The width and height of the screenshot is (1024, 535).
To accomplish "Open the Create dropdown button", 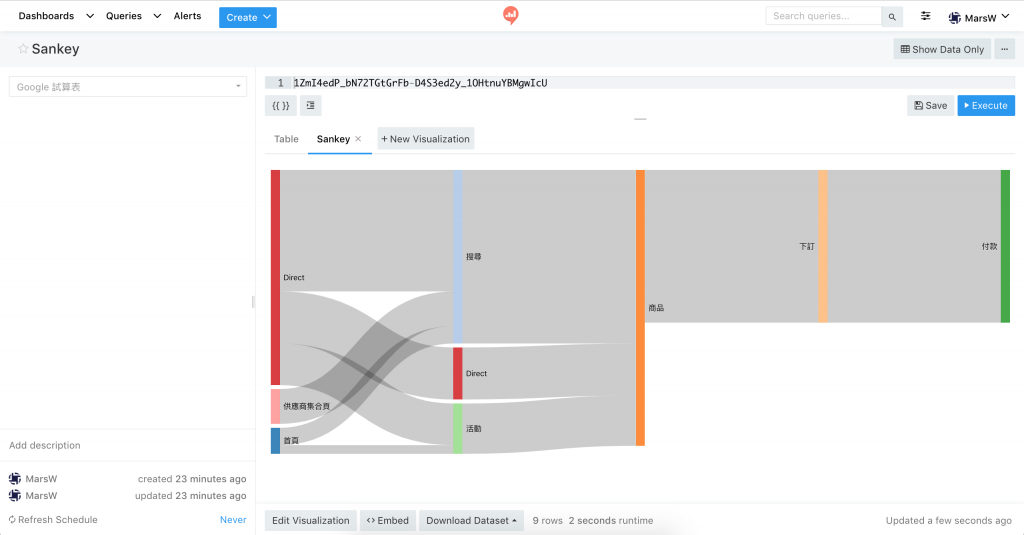I will (248, 17).
